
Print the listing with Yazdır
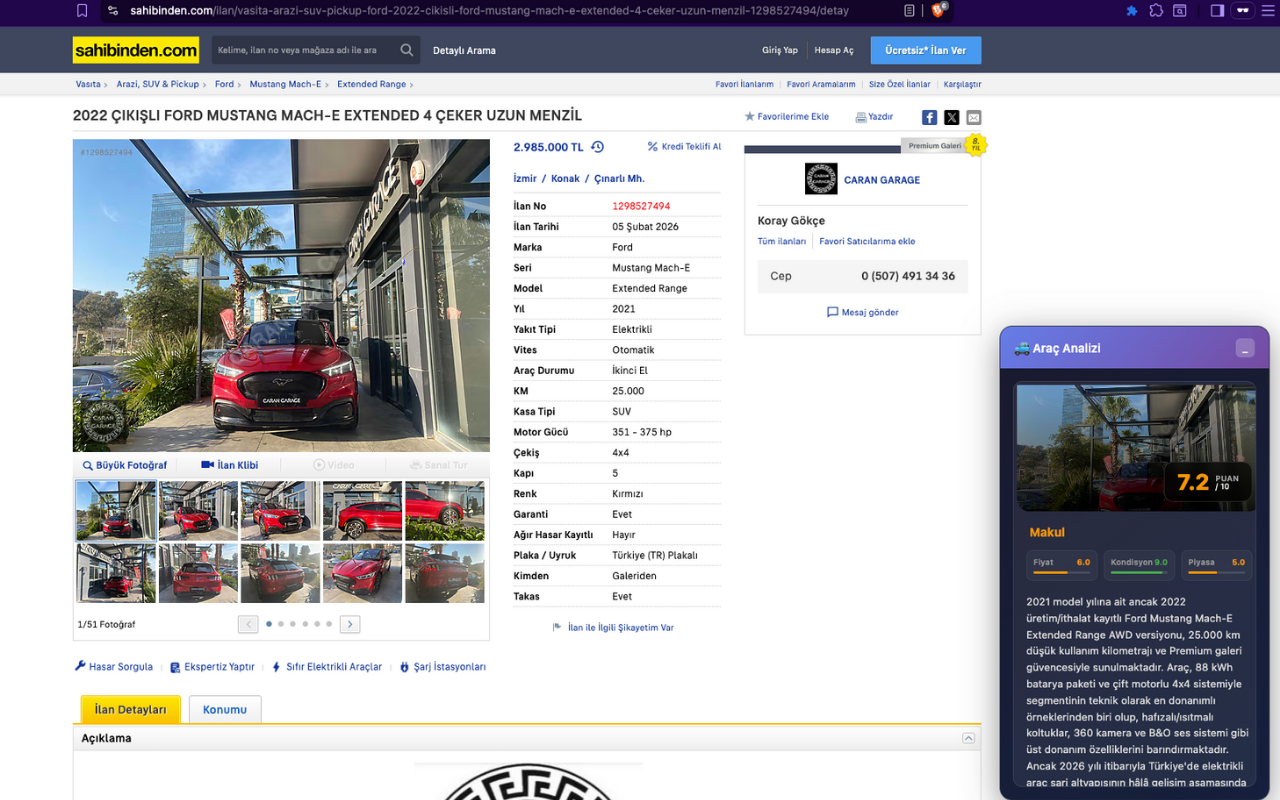[874, 117]
